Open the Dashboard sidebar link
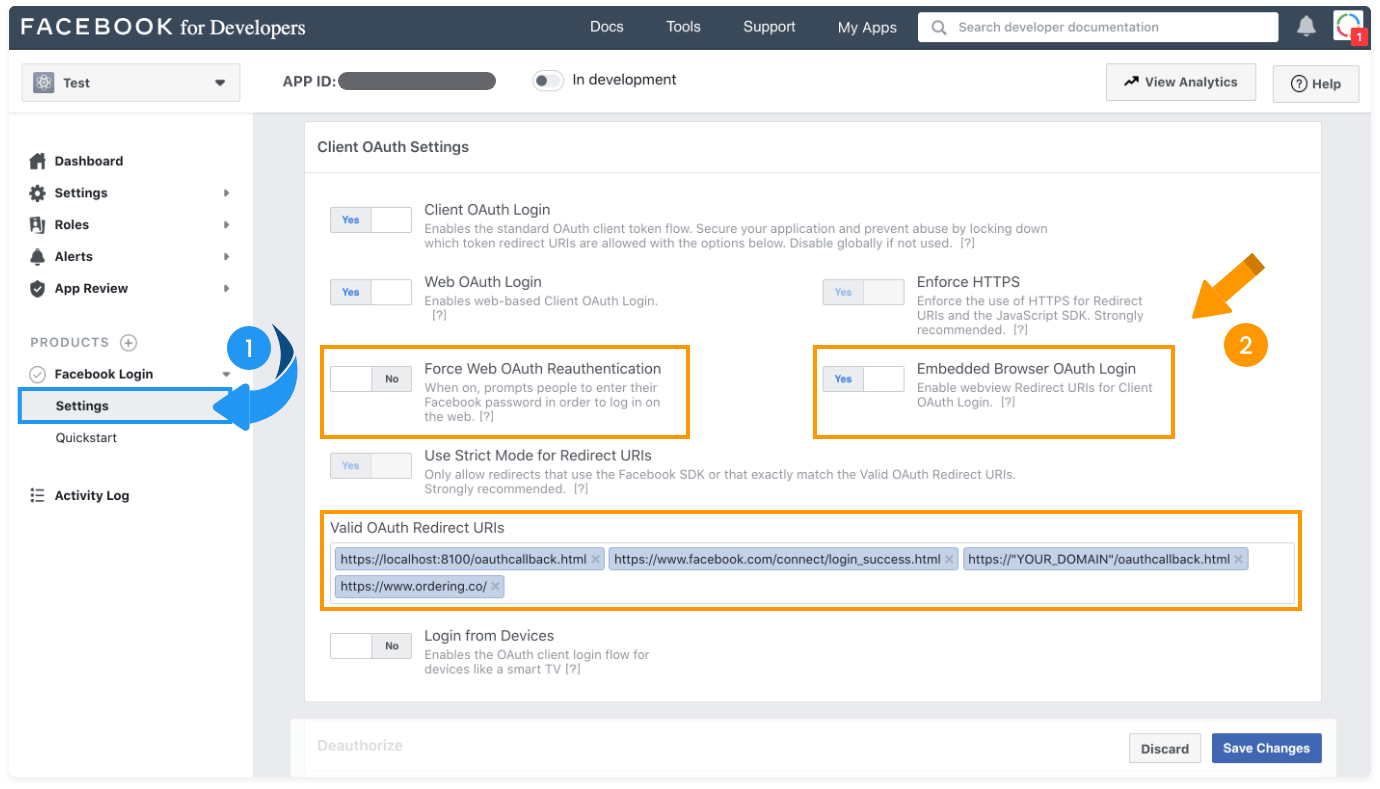This screenshot has width=1380, height=789. (x=89, y=161)
